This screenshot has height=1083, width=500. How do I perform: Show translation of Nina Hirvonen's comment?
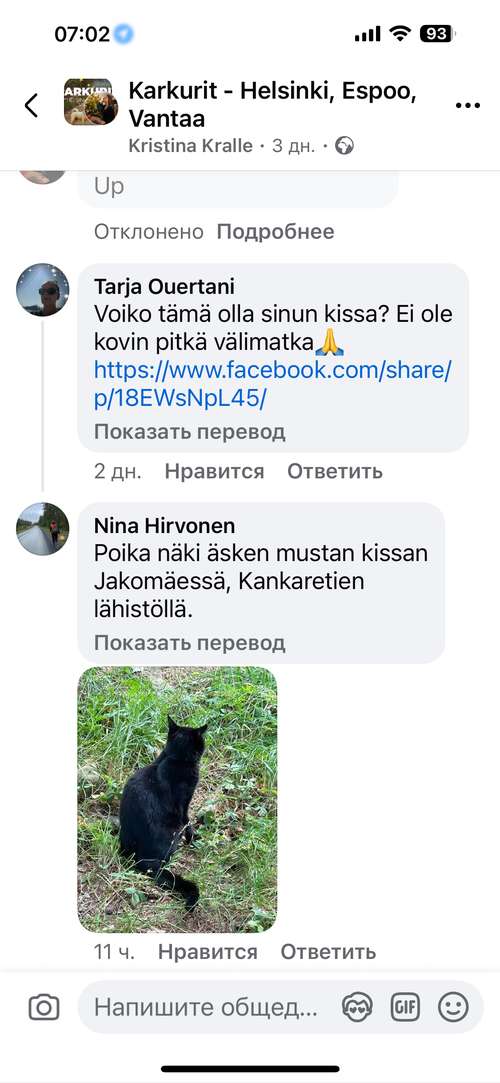pyautogui.click(x=190, y=643)
